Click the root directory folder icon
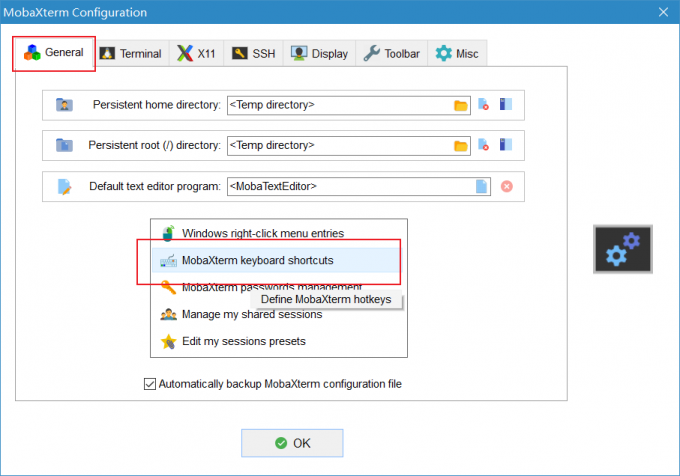The height and width of the screenshot is (476, 680). 64,145
